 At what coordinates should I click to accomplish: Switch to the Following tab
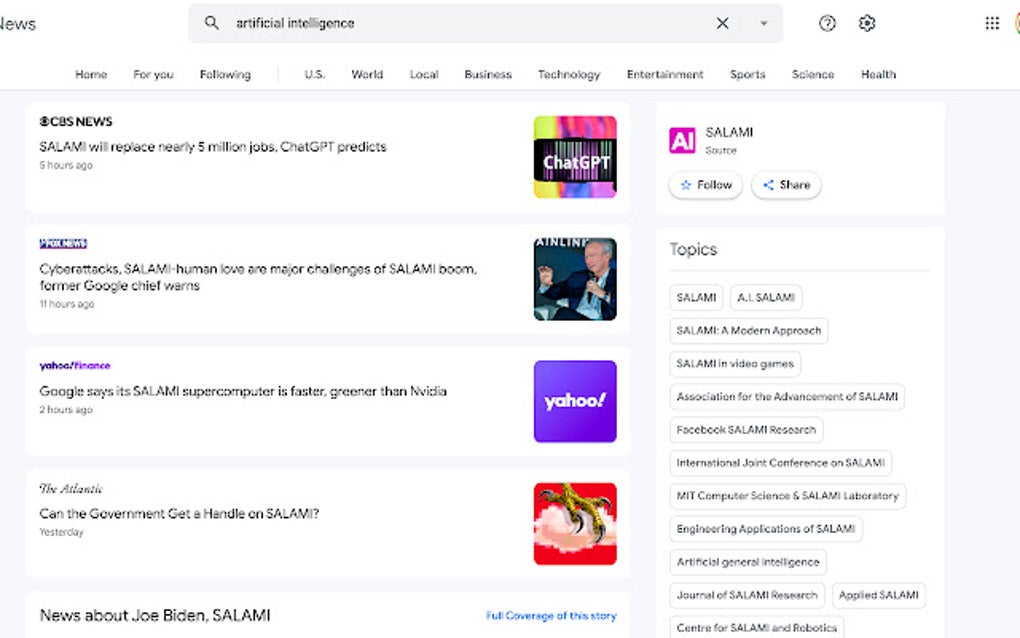coord(225,74)
